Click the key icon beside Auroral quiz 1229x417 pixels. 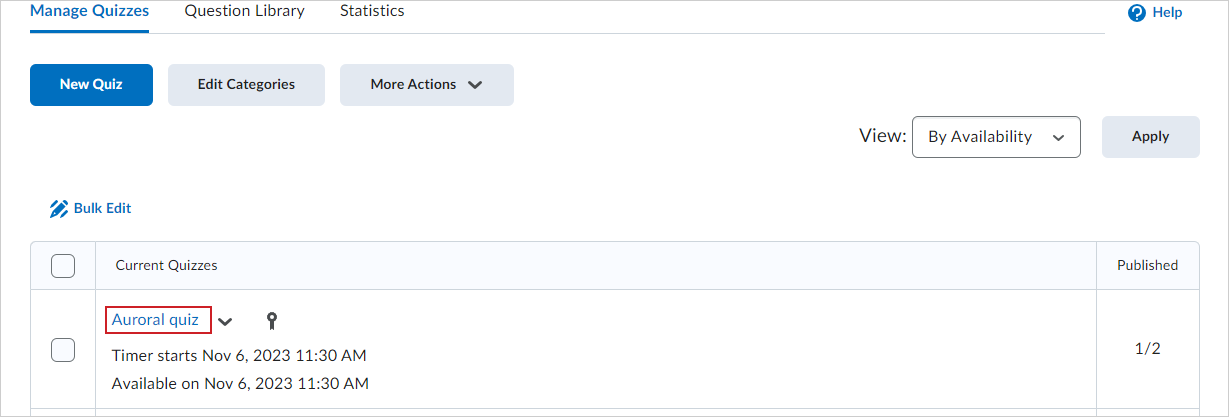(271, 321)
